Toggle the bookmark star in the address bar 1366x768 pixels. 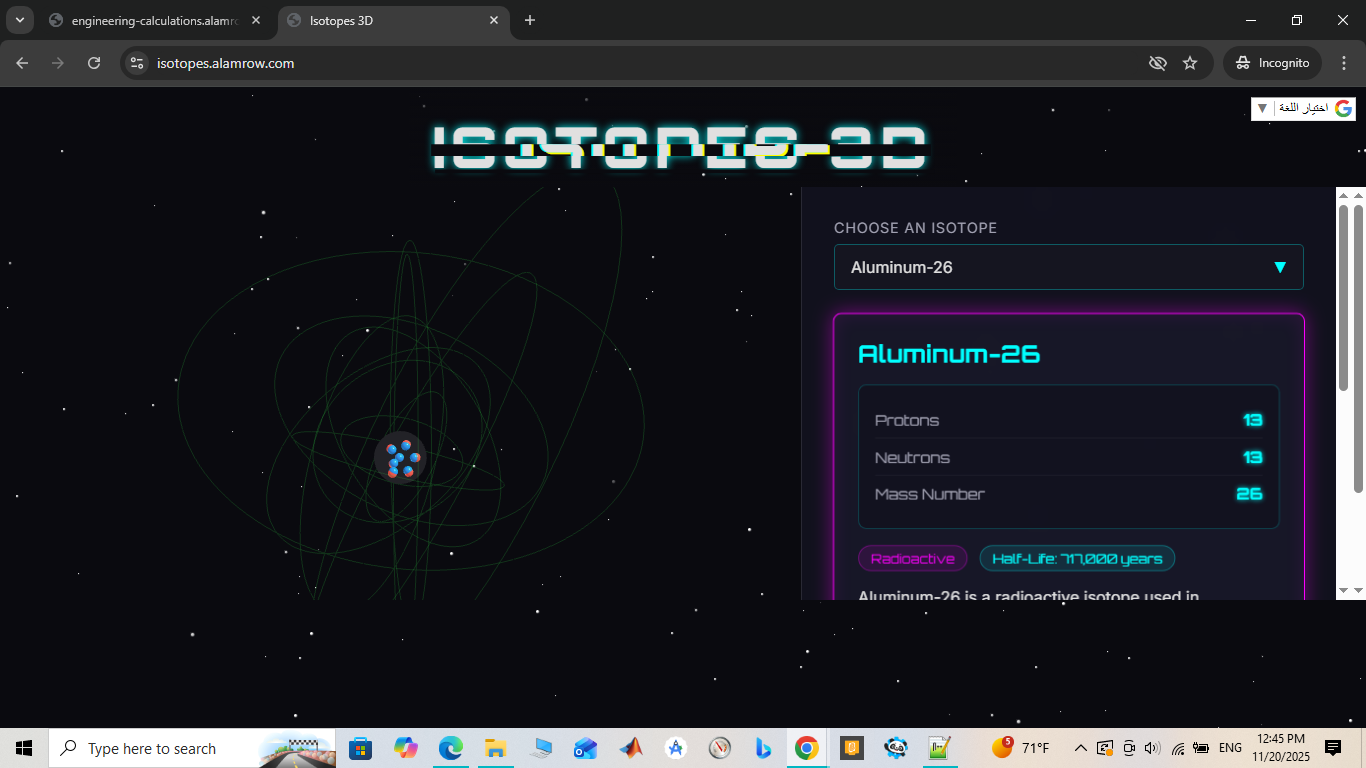pyautogui.click(x=1190, y=62)
